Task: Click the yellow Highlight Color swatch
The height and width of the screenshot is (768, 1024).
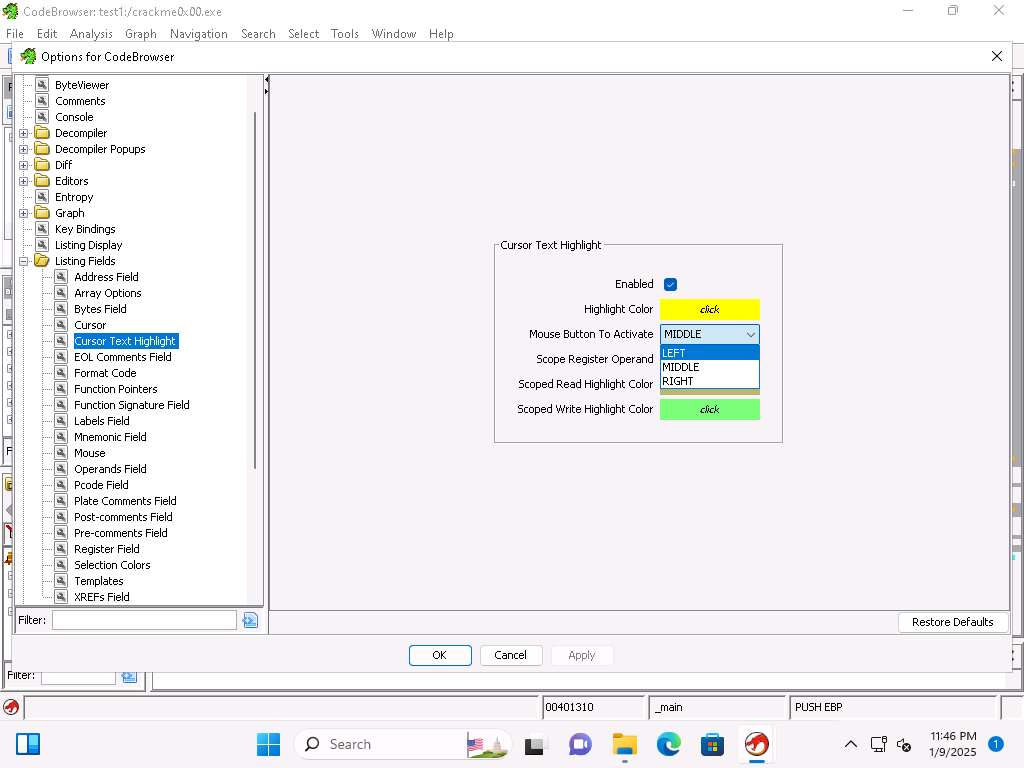Action: [x=709, y=310]
